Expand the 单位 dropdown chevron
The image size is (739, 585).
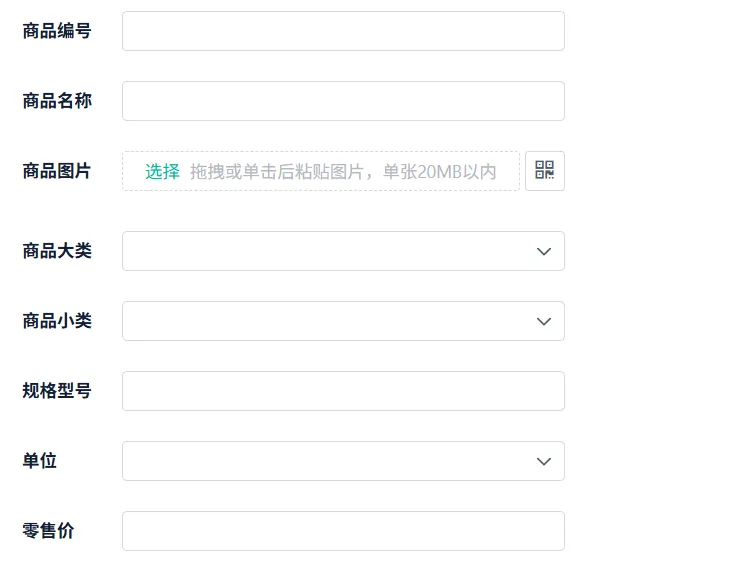pyautogui.click(x=544, y=461)
